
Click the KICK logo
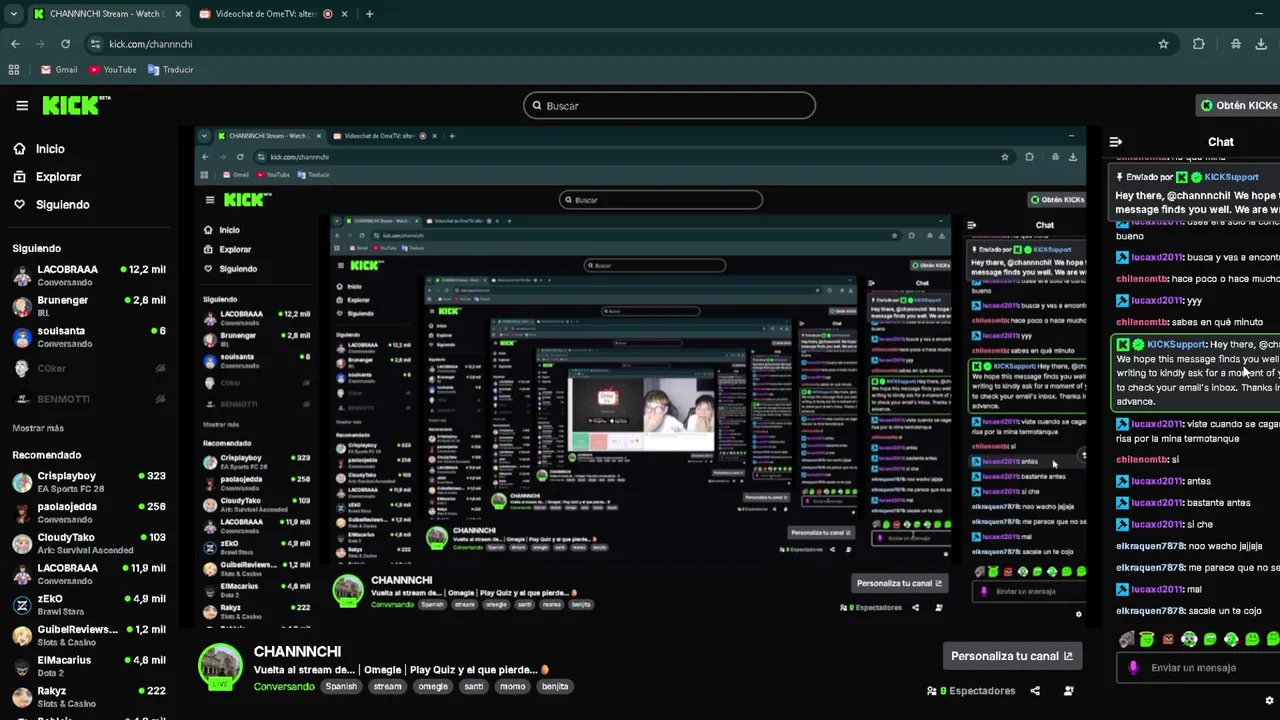(76, 105)
